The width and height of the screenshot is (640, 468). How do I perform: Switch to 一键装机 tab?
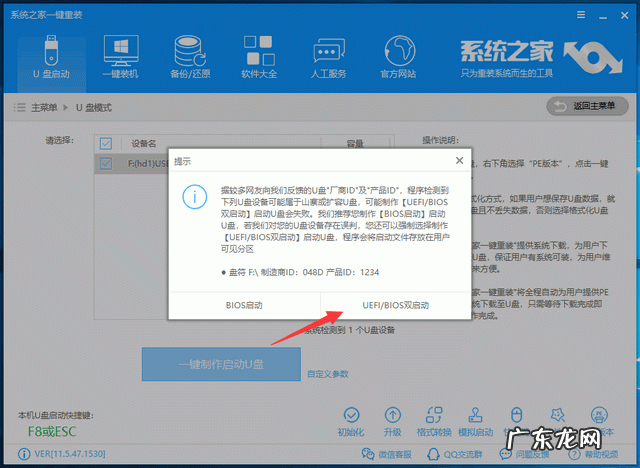click(121, 57)
